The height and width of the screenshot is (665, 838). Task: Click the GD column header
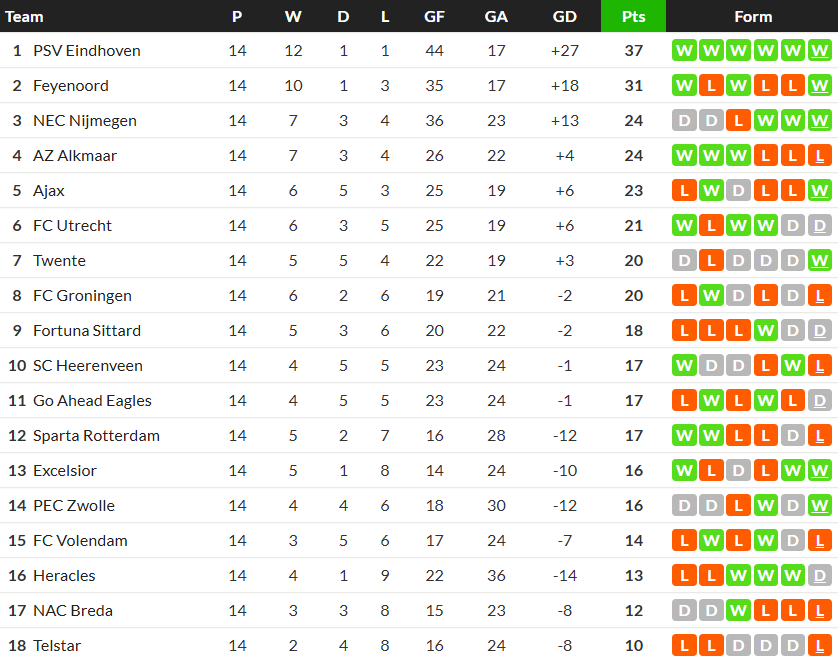(x=564, y=16)
